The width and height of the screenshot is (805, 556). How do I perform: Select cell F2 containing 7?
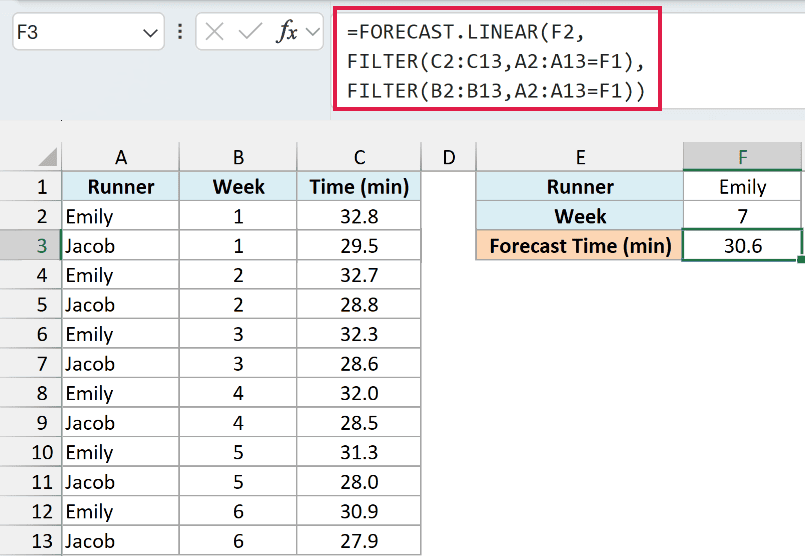742,216
